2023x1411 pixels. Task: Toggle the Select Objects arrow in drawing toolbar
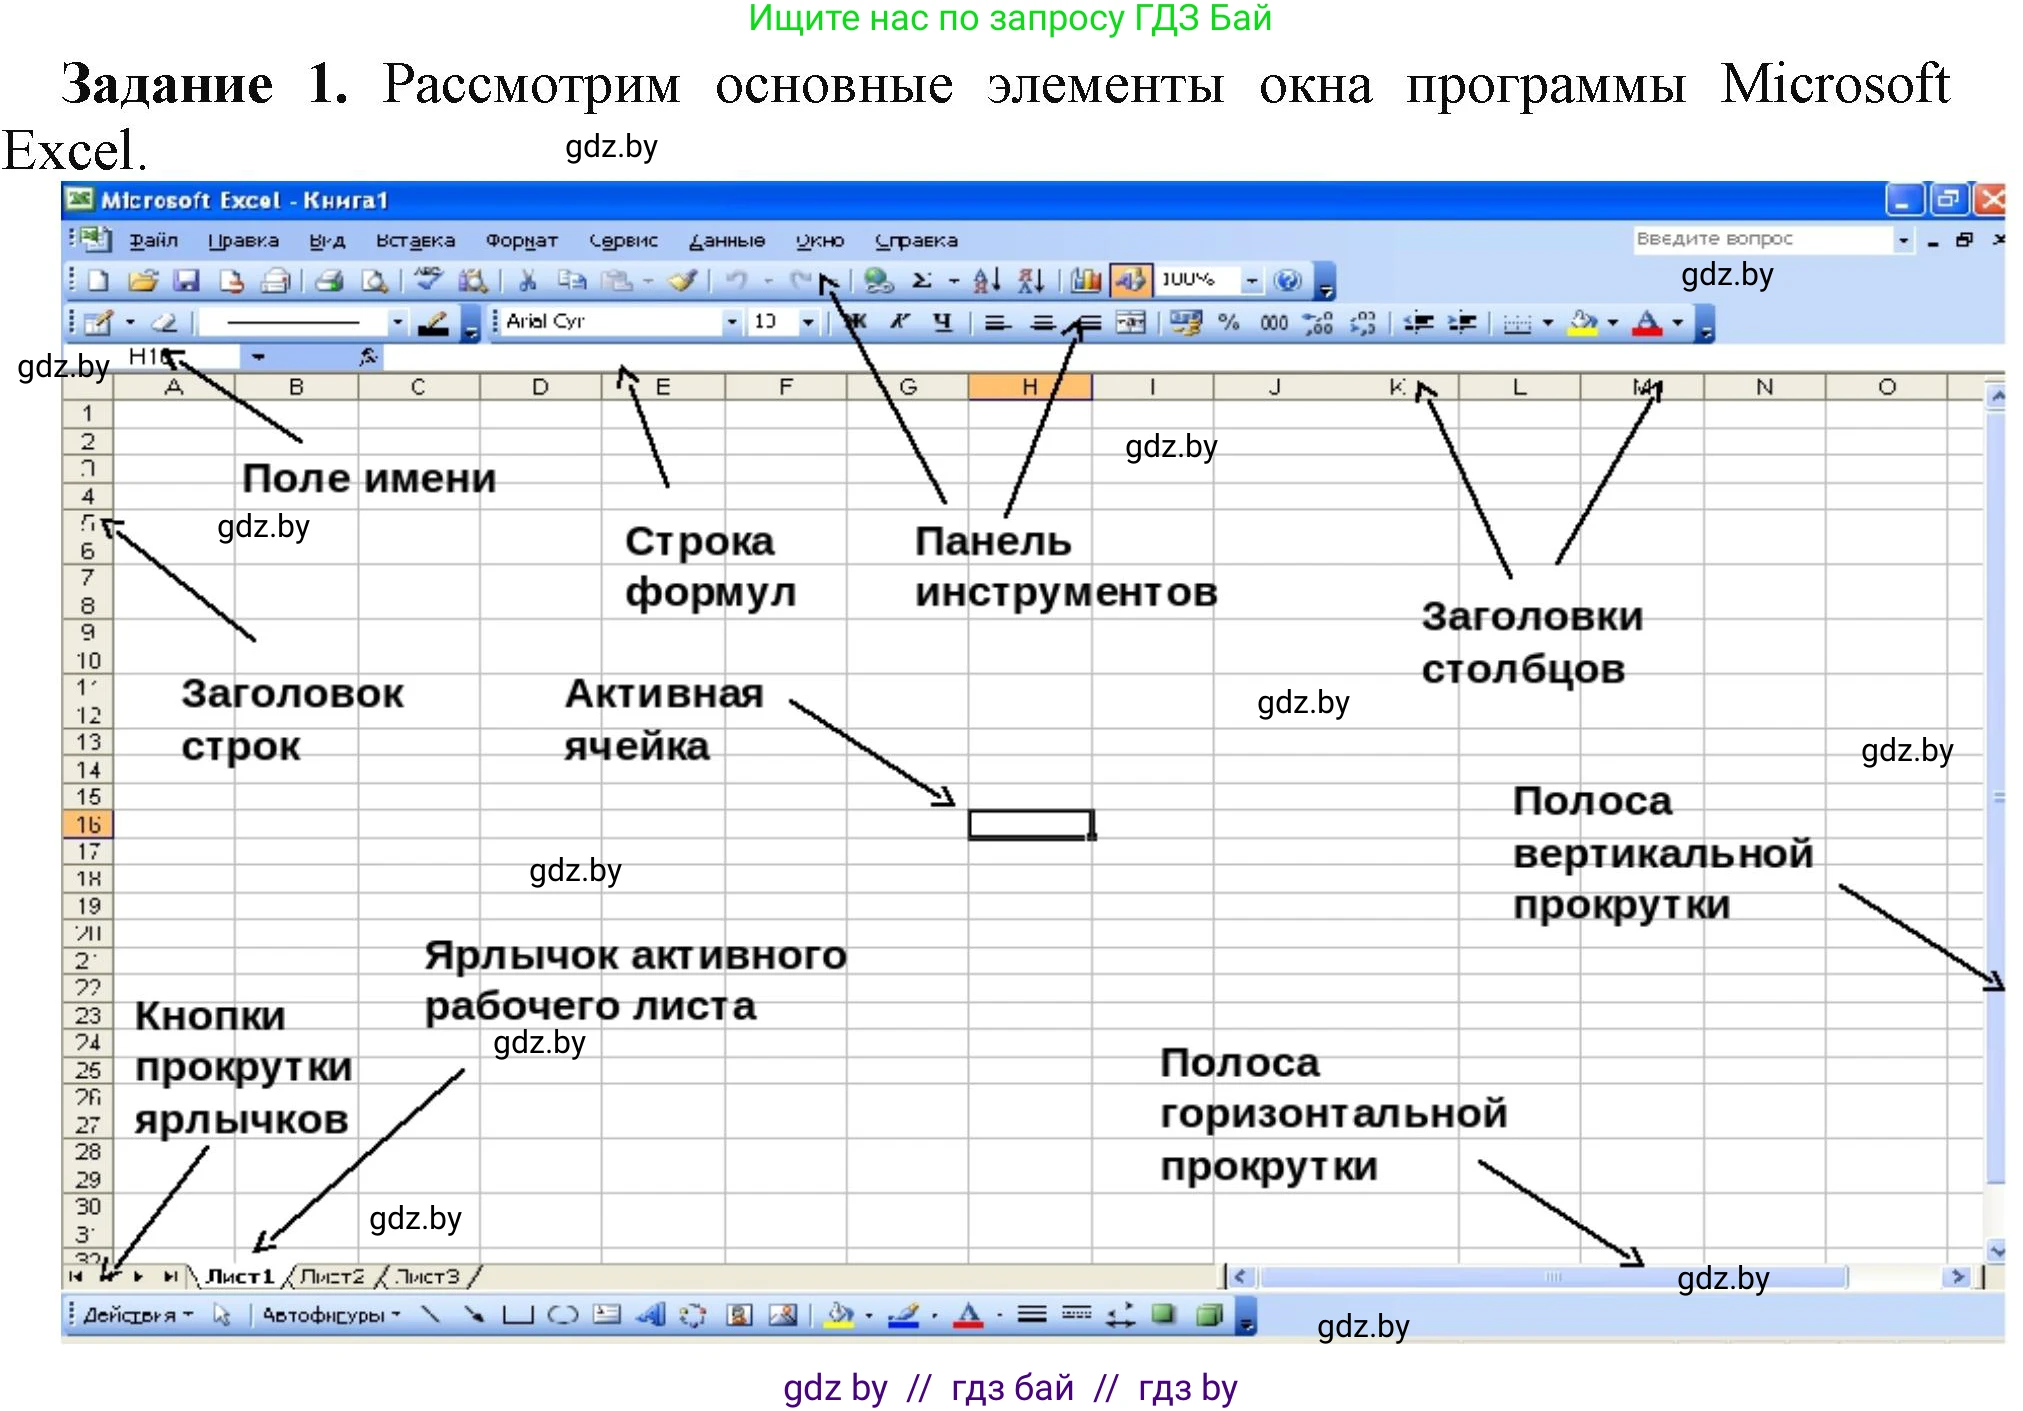[222, 1315]
